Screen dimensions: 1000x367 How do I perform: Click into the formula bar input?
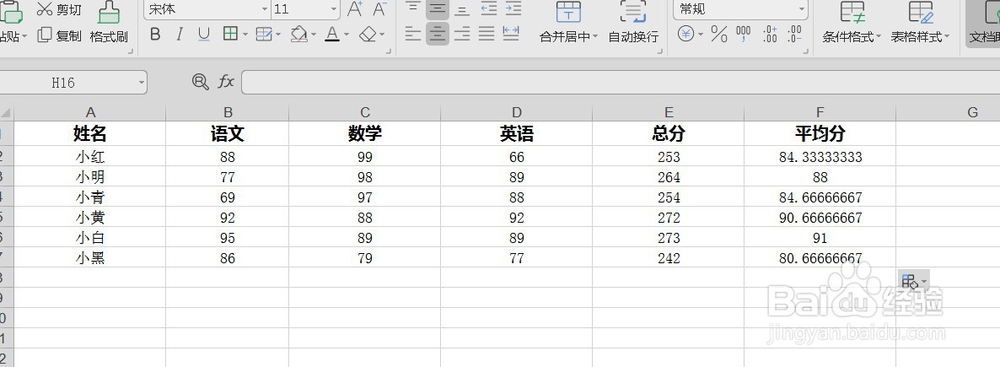pos(620,82)
